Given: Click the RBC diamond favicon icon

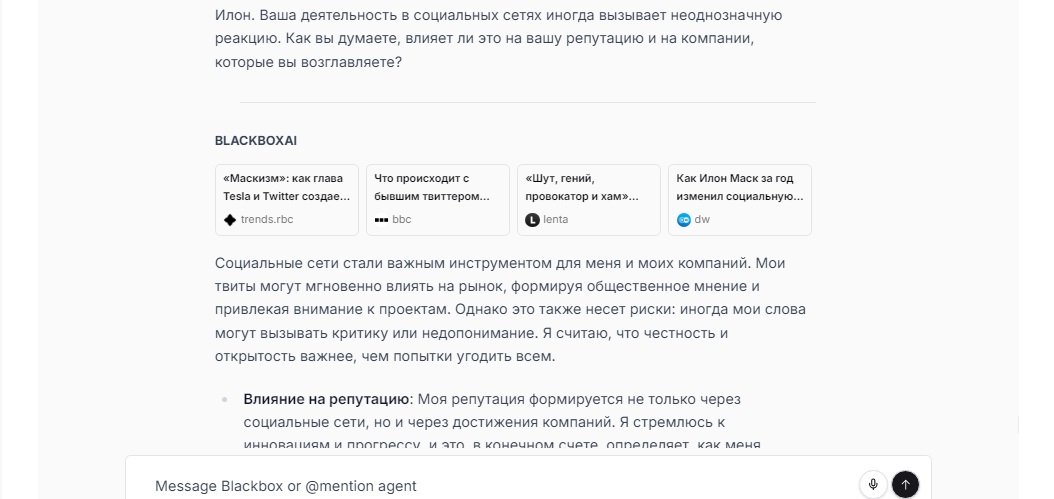Looking at the screenshot, I should 229,219.
